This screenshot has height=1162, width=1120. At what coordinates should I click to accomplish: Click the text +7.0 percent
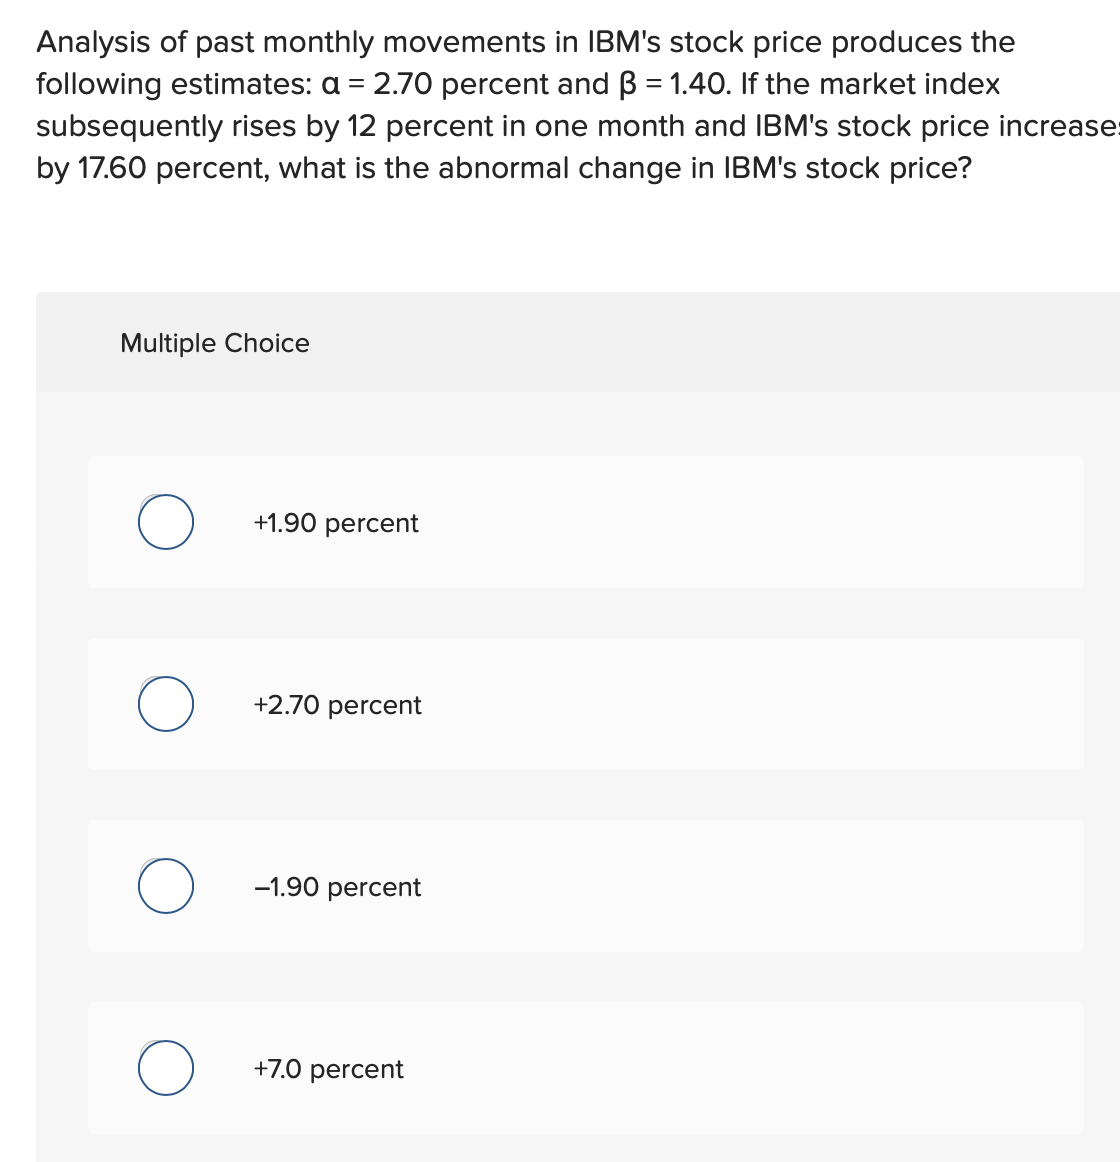pos(328,1069)
